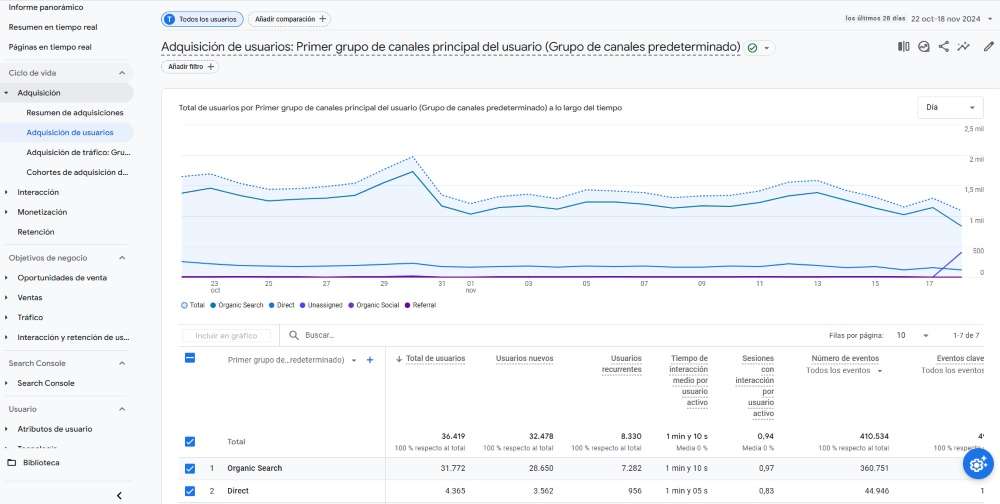Click the search magnifier icon in table
The width and height of the screenshot is (1000, 504).
coord(293,335)
